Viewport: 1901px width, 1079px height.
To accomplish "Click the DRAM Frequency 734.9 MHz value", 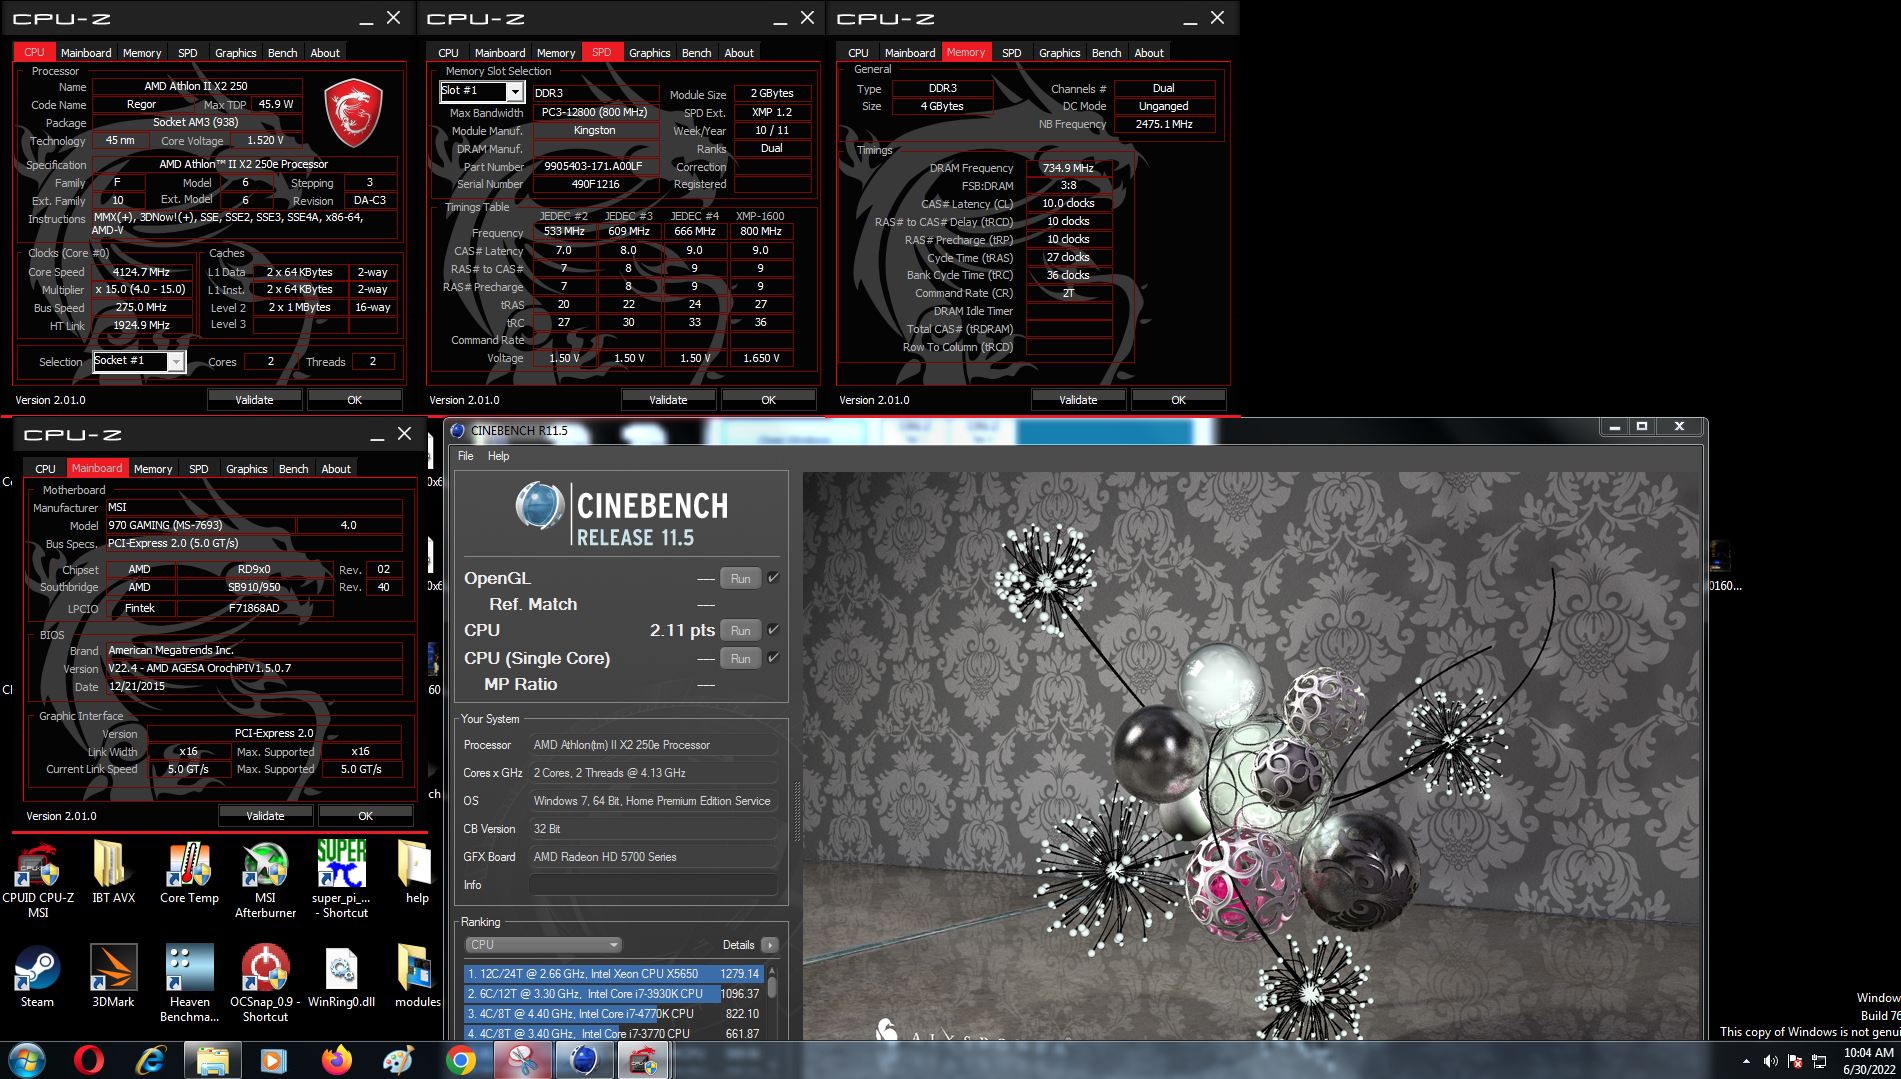I will [x=1068, y=168].
